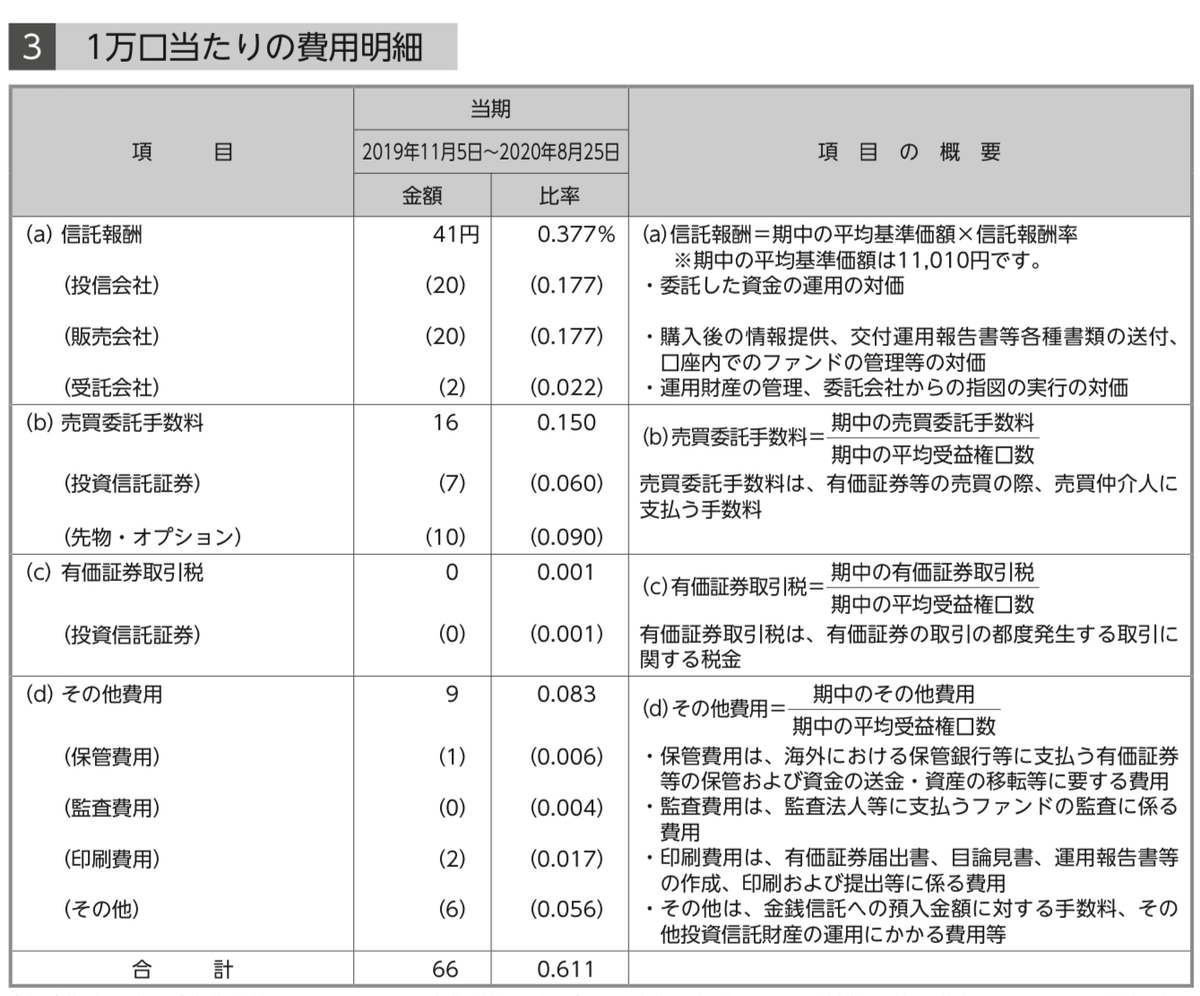Select the '(監査費用)' row label
Screen dimensions: 1200x996
tap(110, 807)
